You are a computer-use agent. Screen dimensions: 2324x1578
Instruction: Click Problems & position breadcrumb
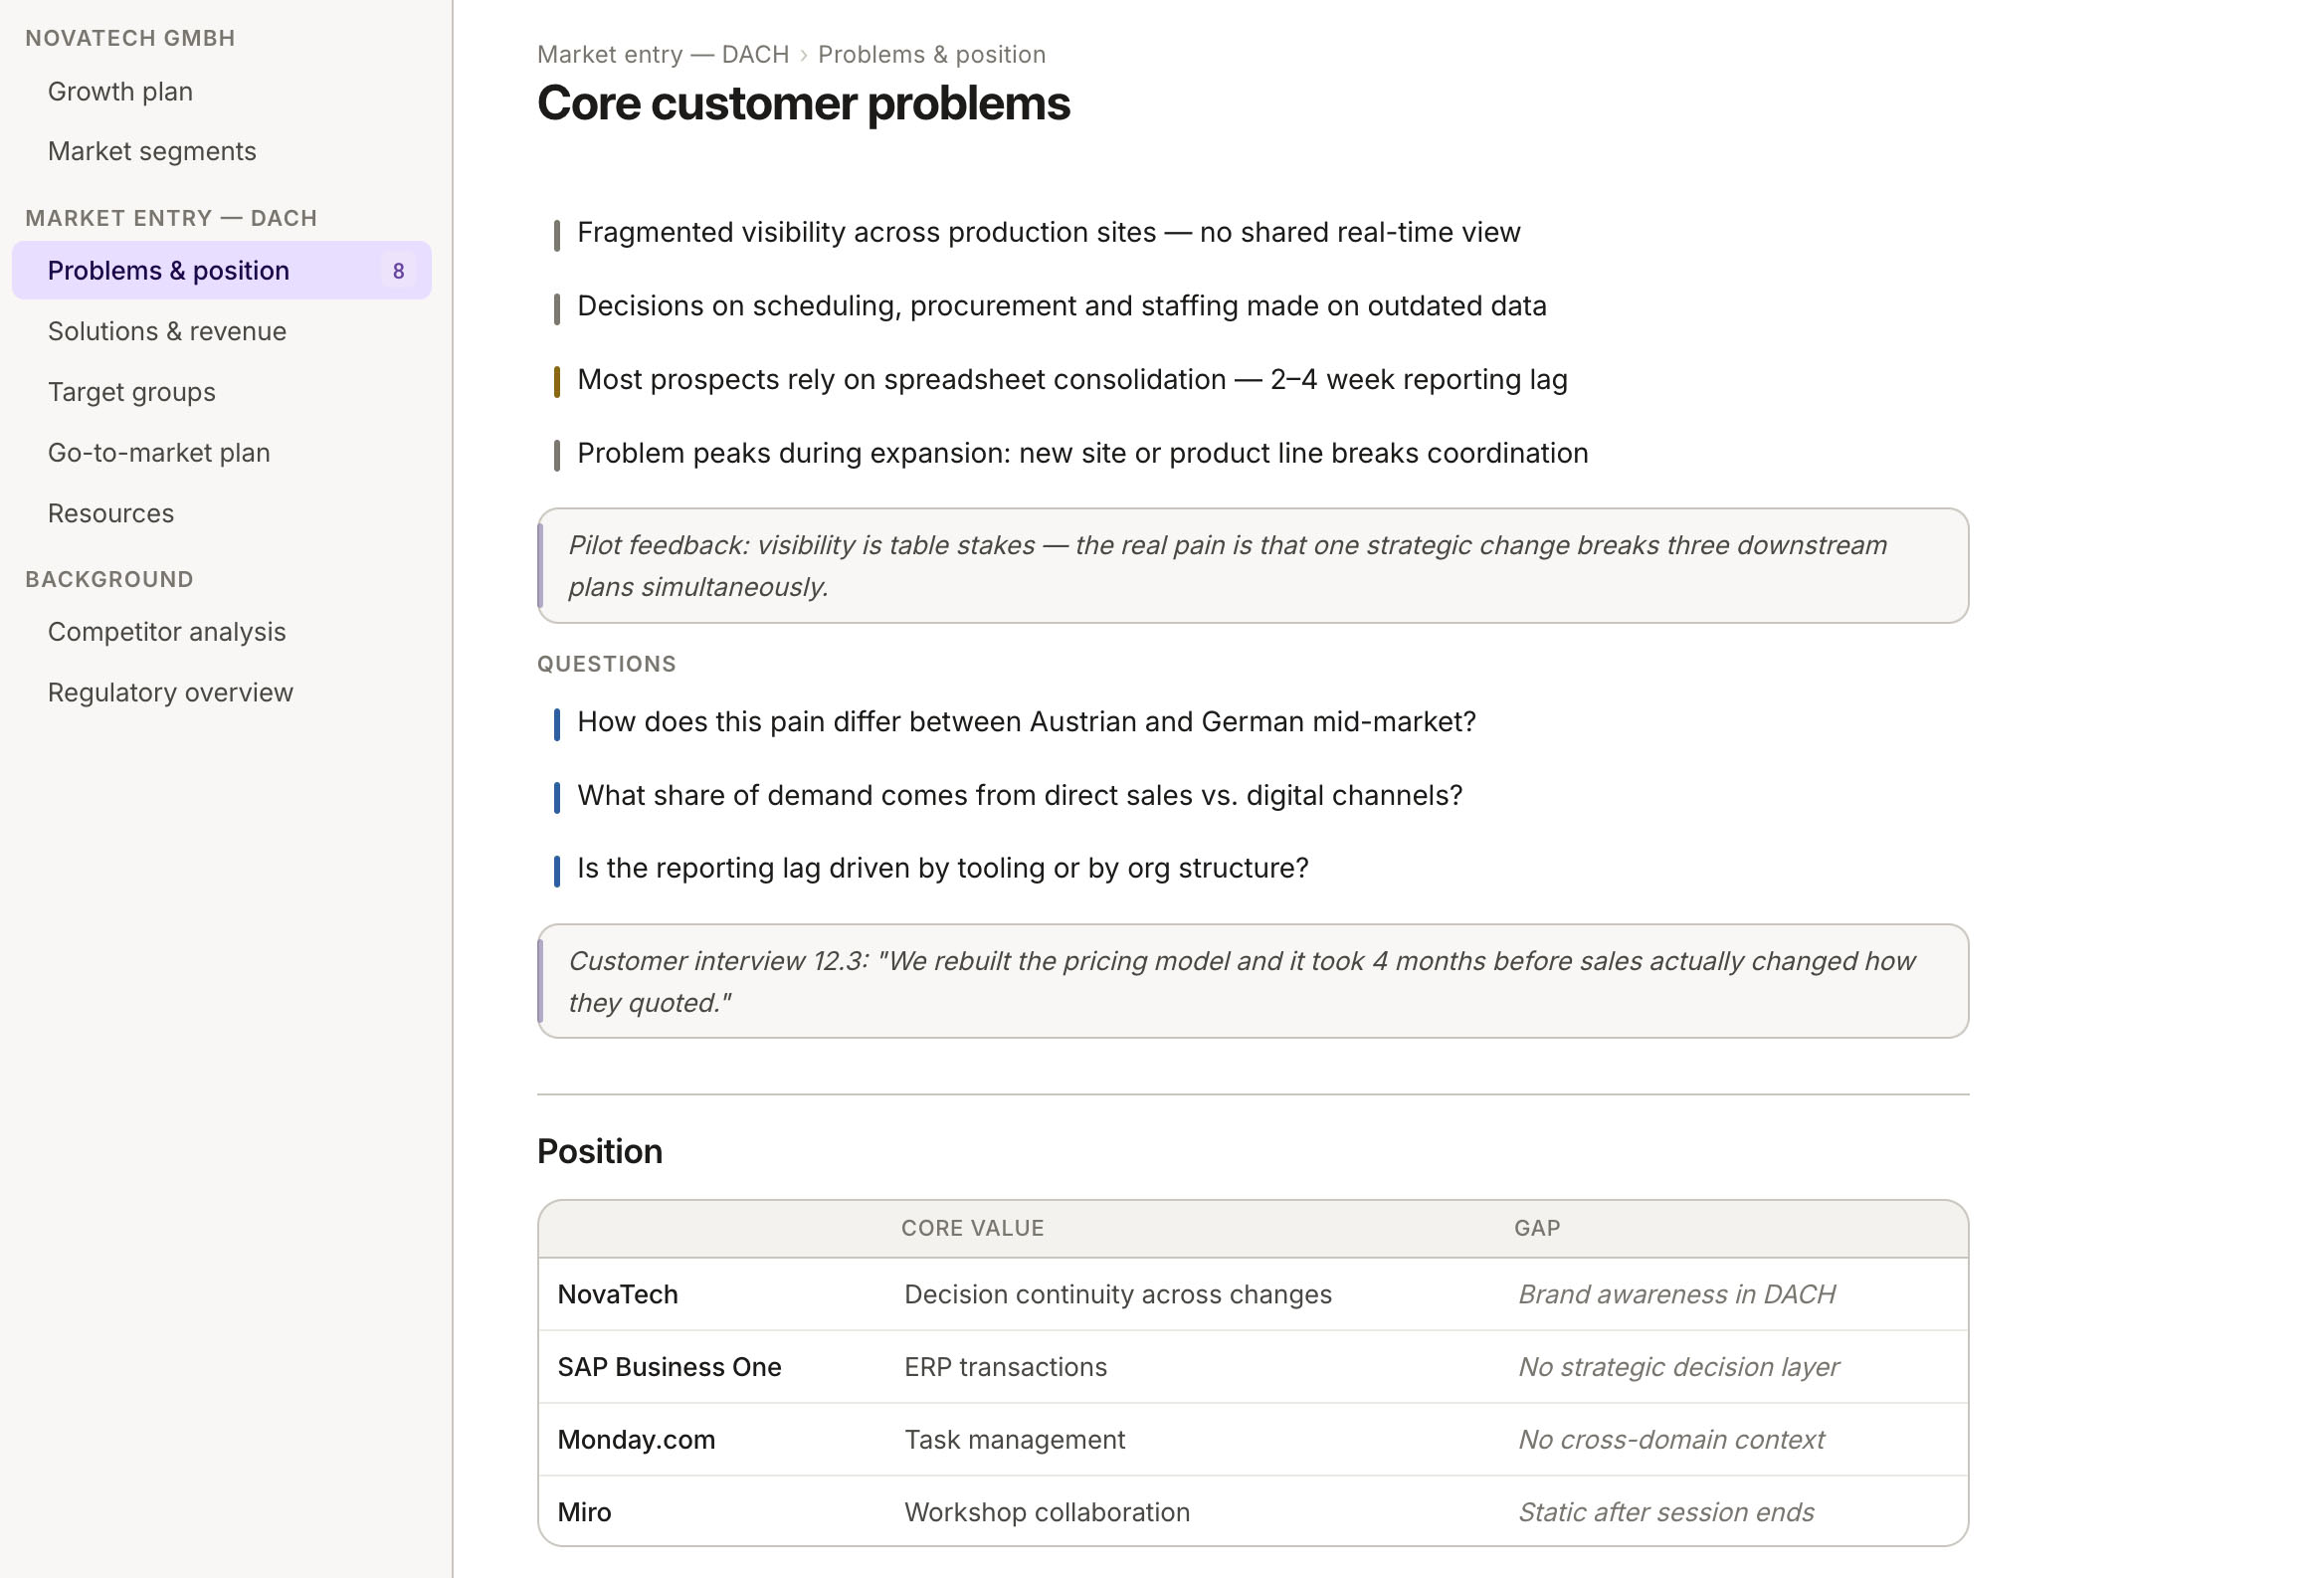click(x=931, y=54)
